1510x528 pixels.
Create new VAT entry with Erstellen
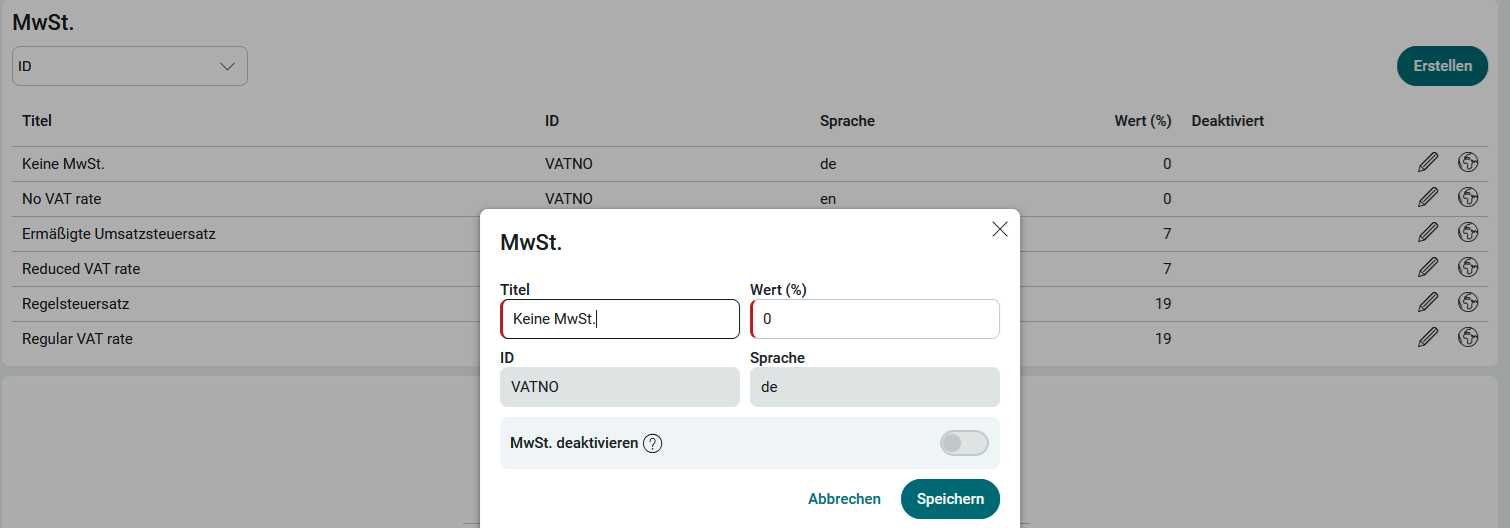[1442, 66]
